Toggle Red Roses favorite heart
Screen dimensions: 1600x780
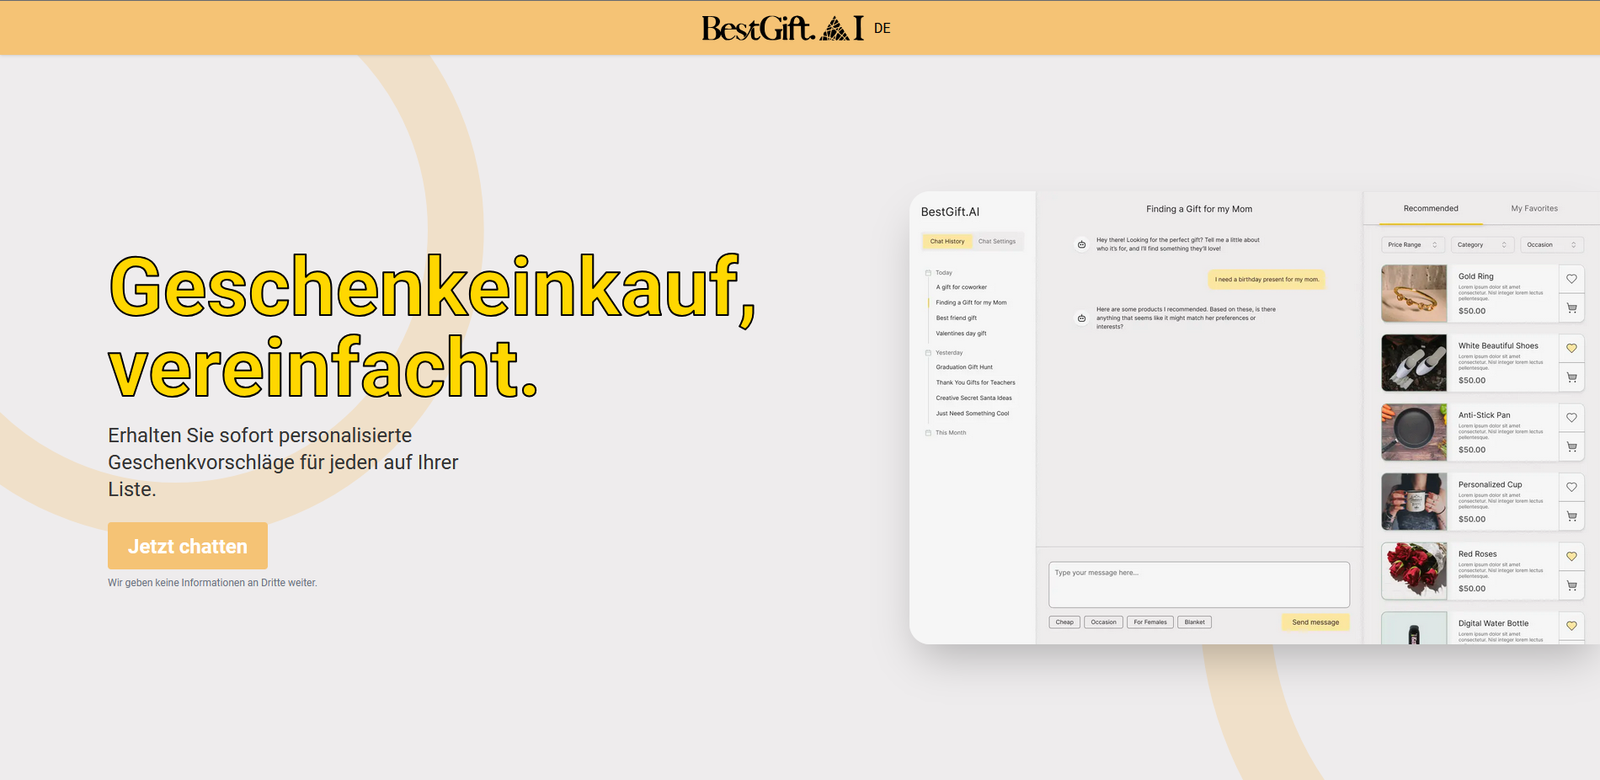(x=1572, y=556)
